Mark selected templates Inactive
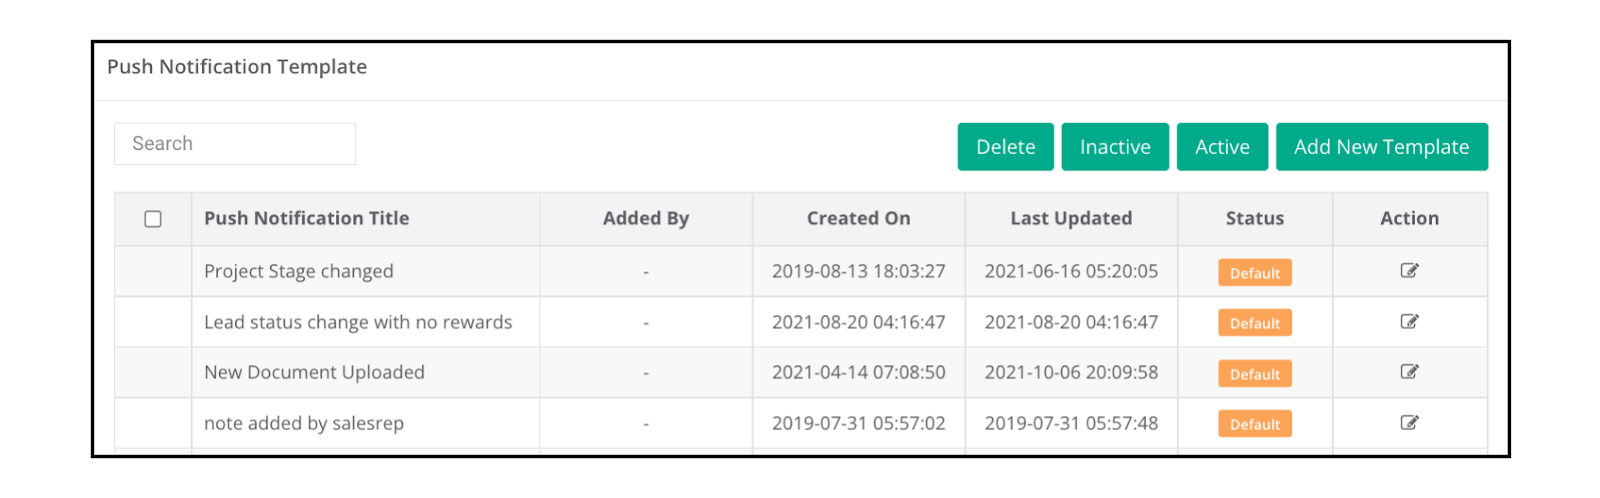The height and width of the screenshot is (498, 1600). click(1115, 147)
